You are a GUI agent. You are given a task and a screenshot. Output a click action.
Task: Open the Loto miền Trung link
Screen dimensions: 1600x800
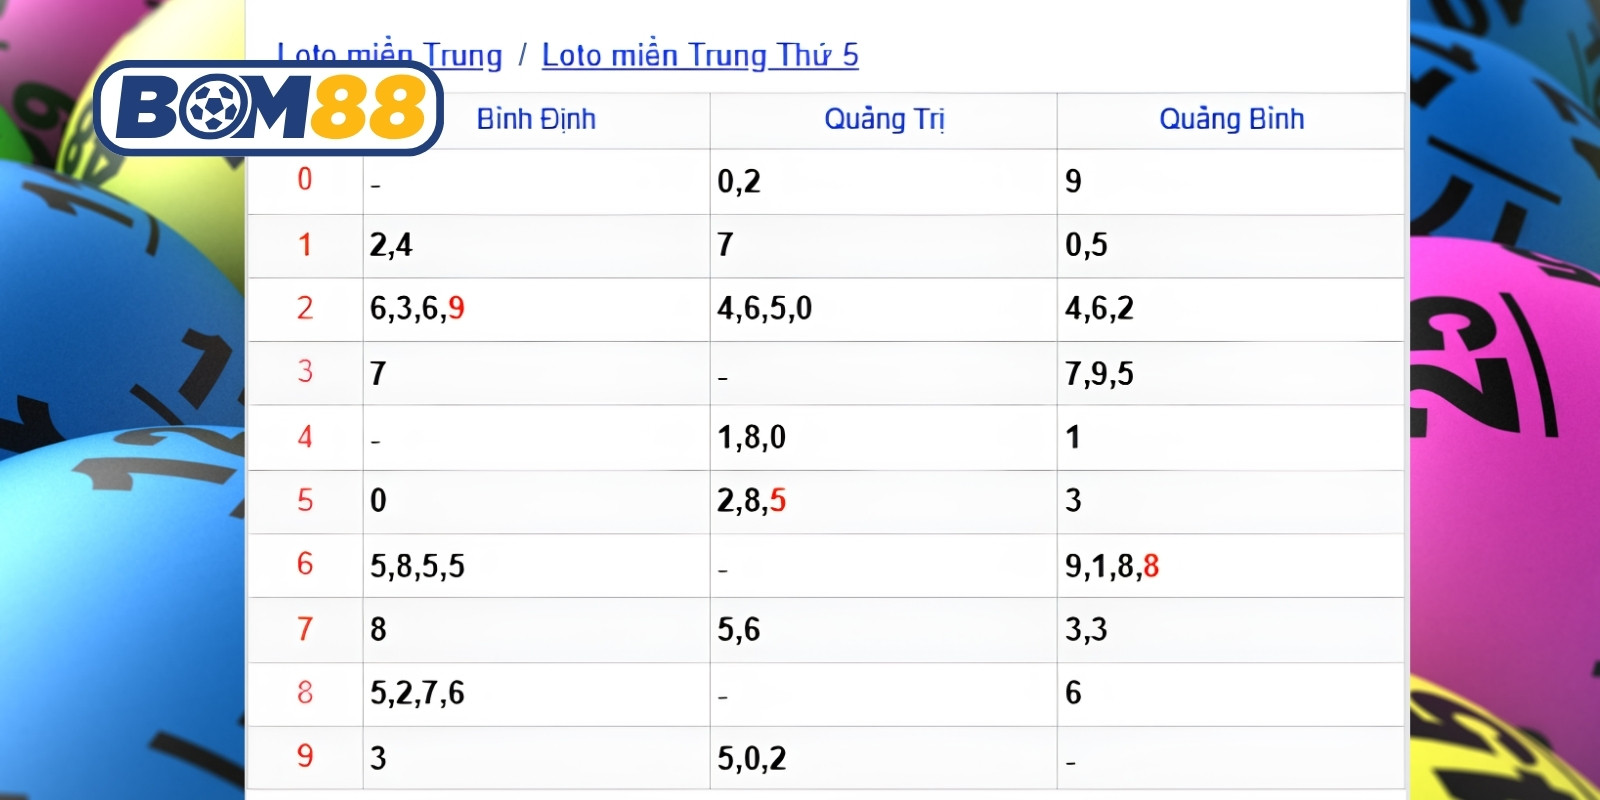click(x=389, y=55)
